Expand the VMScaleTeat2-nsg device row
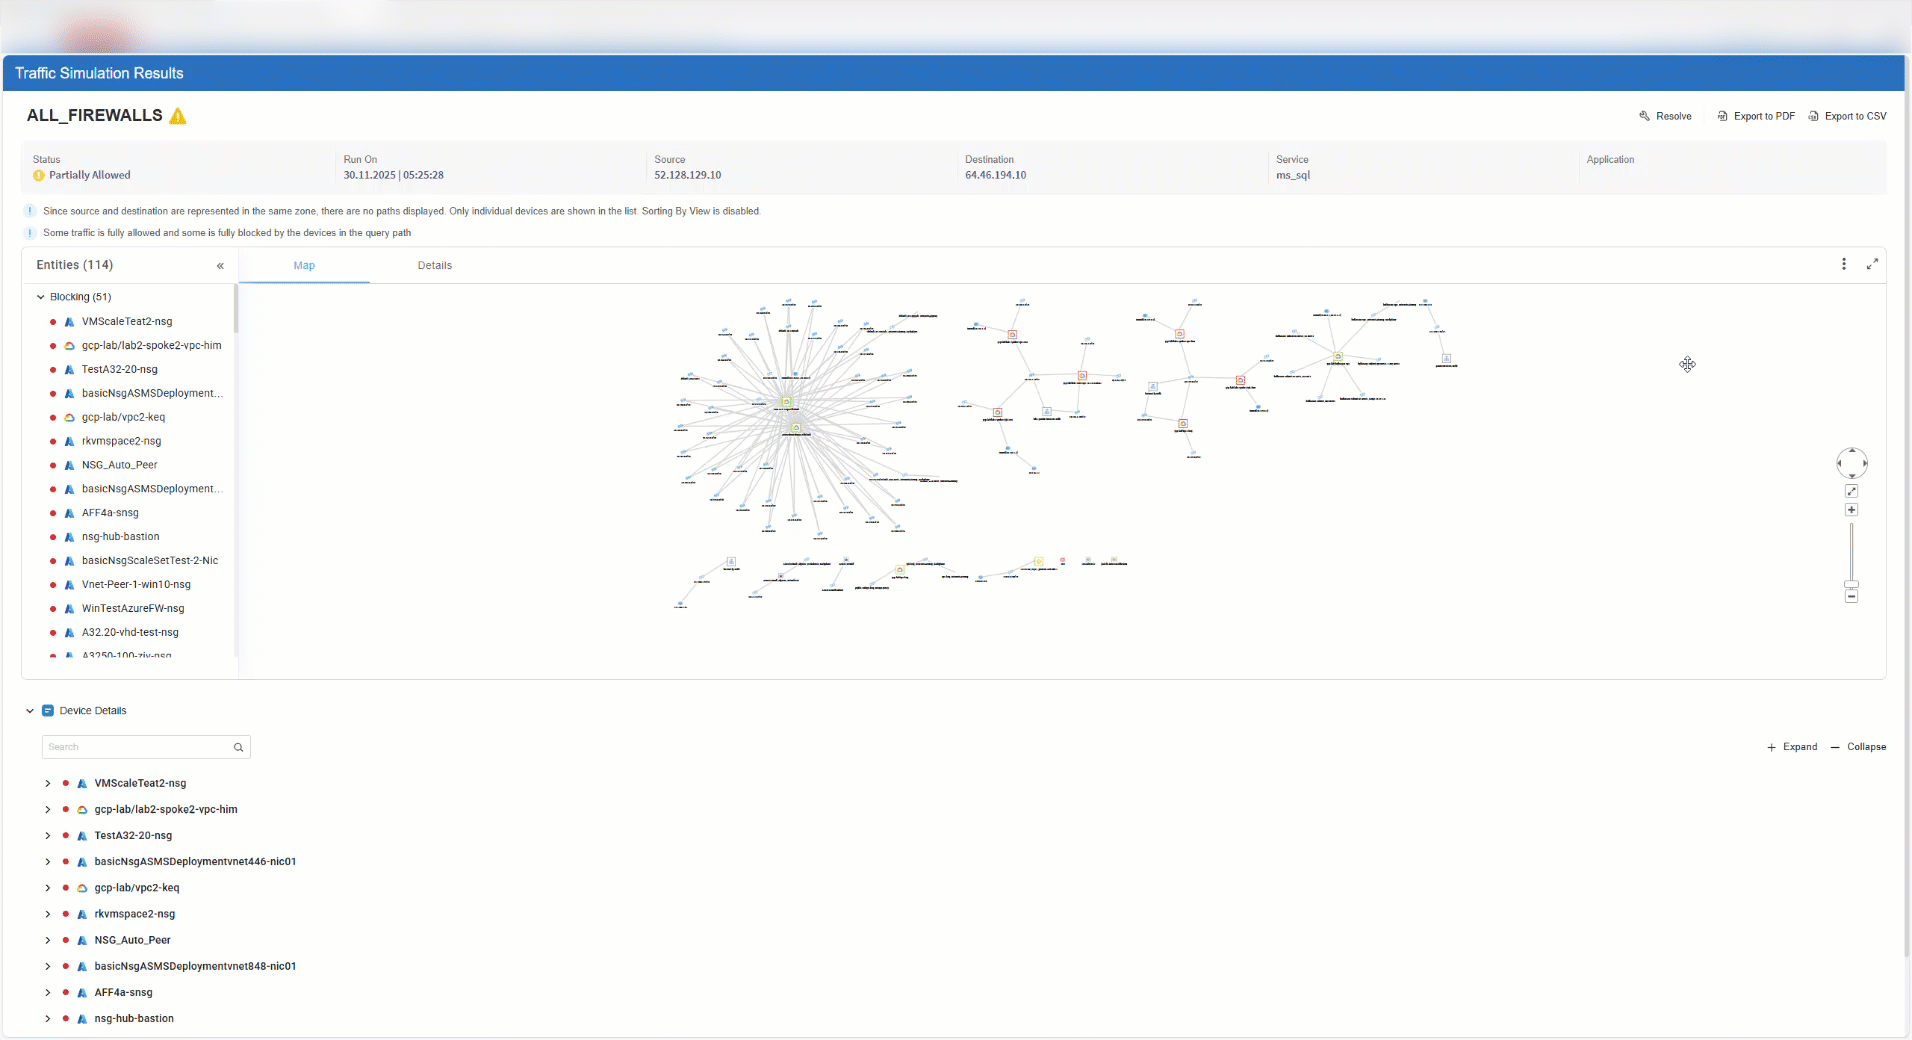 click(x=47, y=784)
